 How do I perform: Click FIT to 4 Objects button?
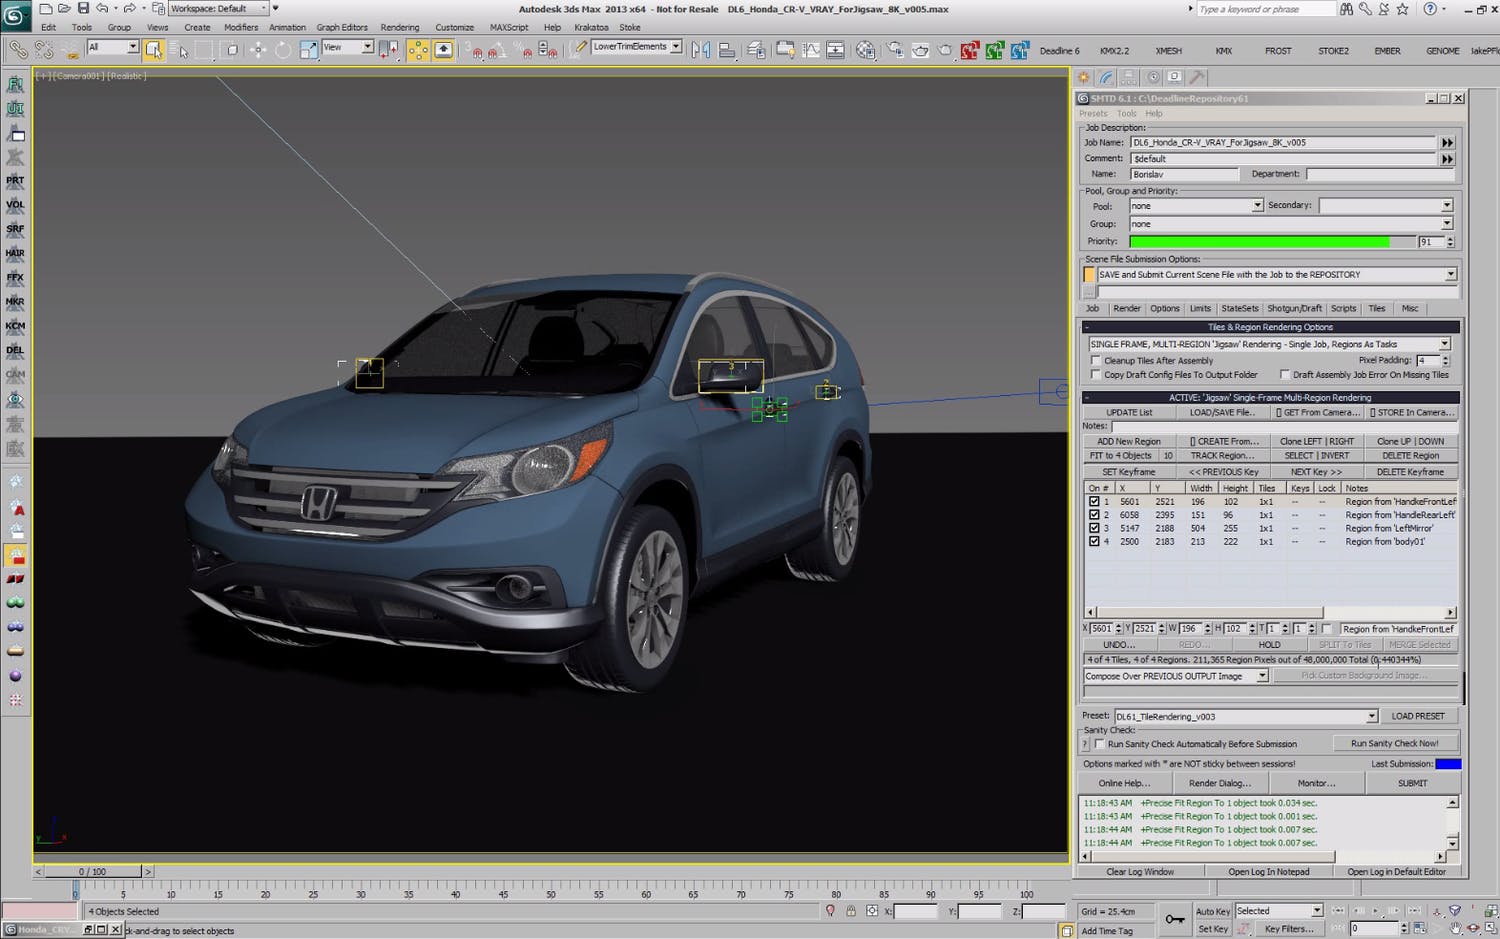pos(1120,455)
